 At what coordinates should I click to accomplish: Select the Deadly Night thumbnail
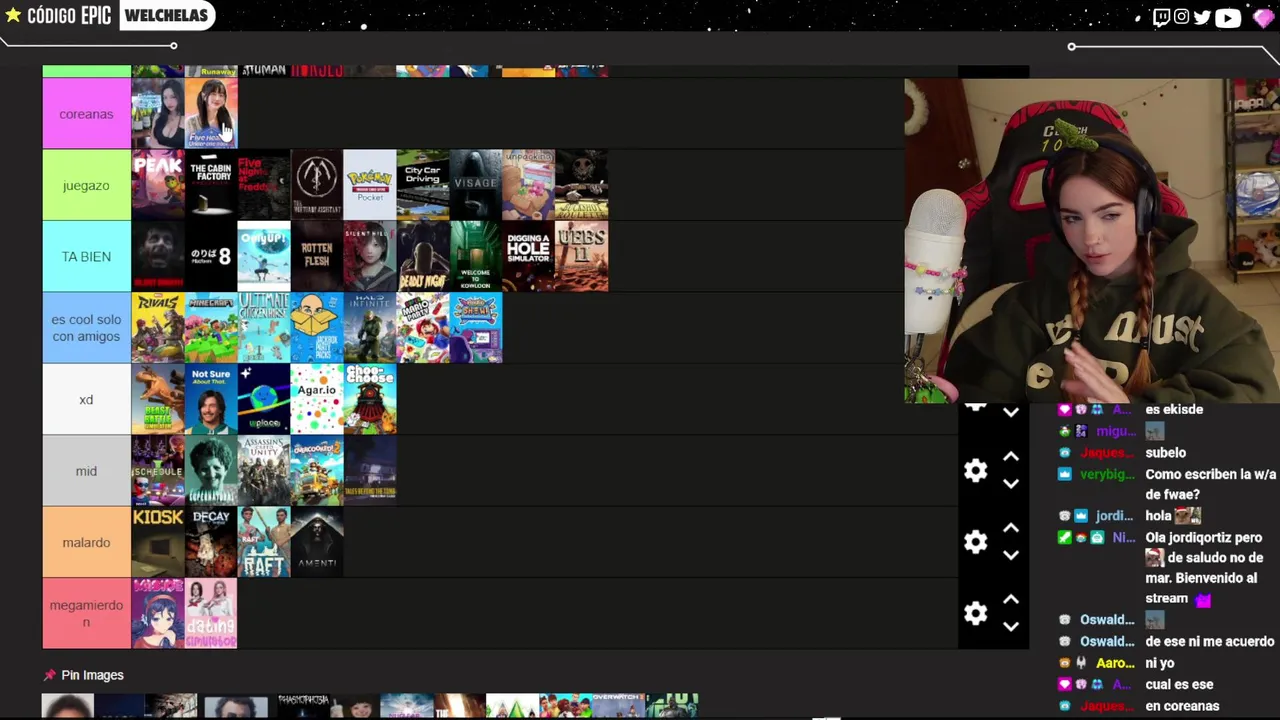click(x=423, y=257)
